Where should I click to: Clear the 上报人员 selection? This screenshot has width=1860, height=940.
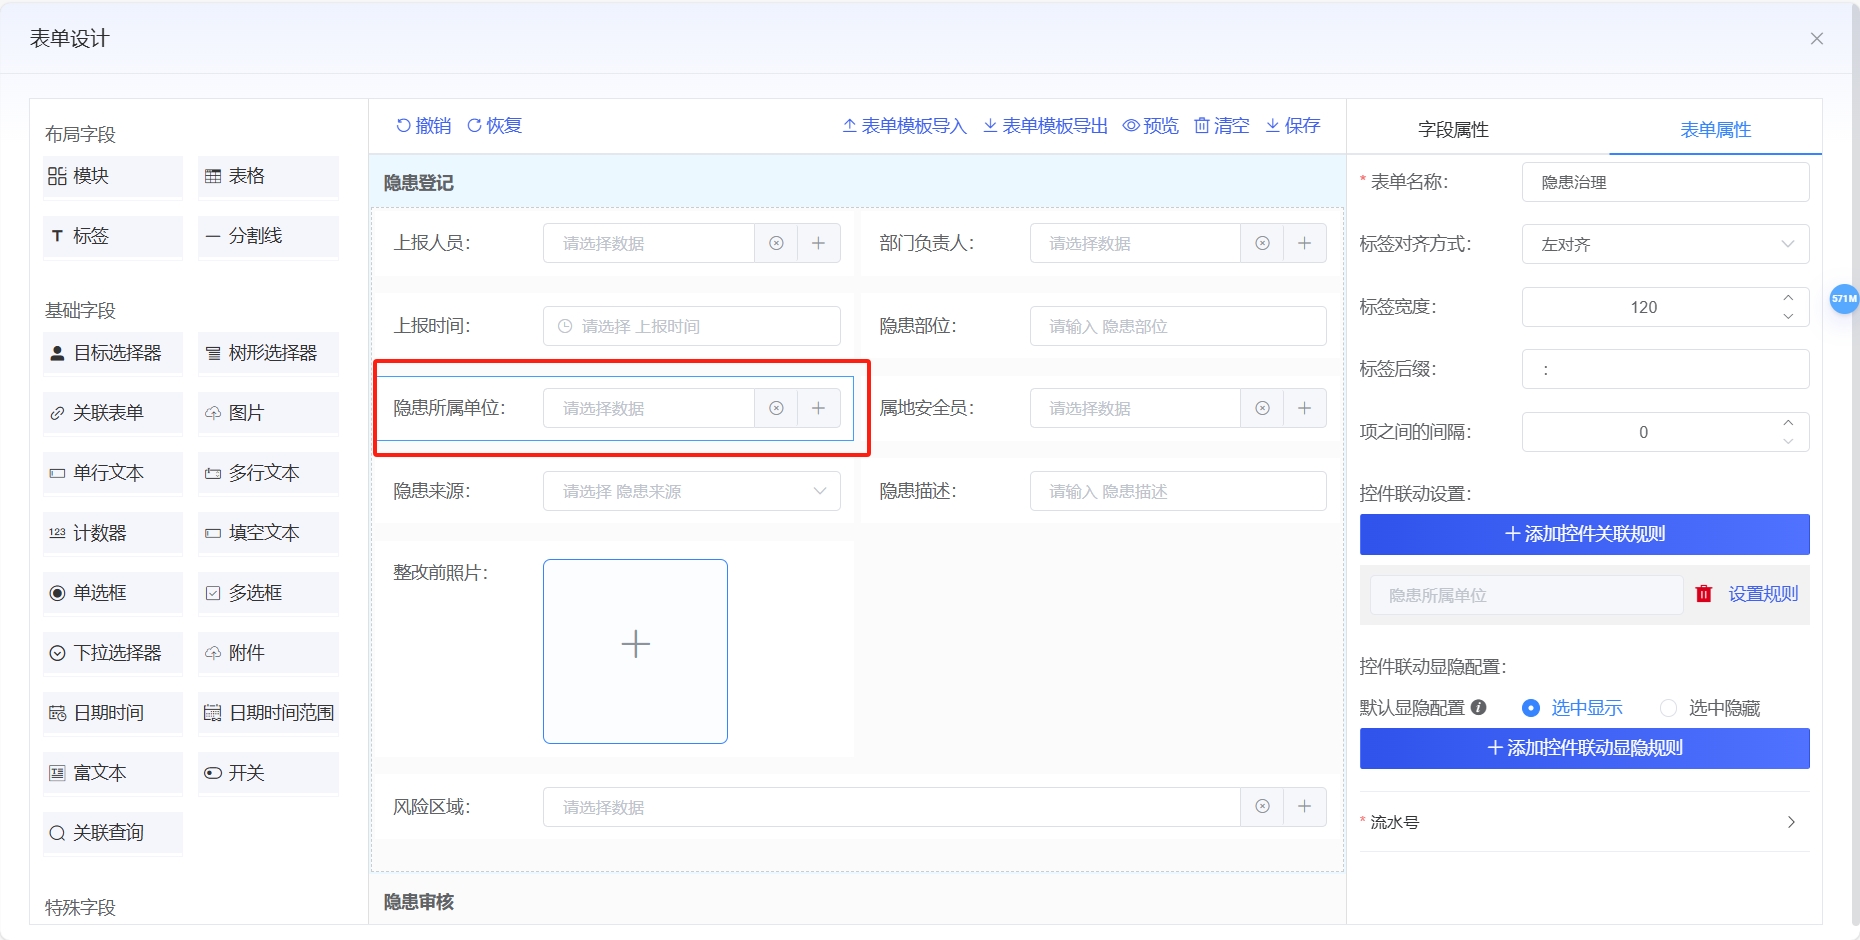(776, 243)
